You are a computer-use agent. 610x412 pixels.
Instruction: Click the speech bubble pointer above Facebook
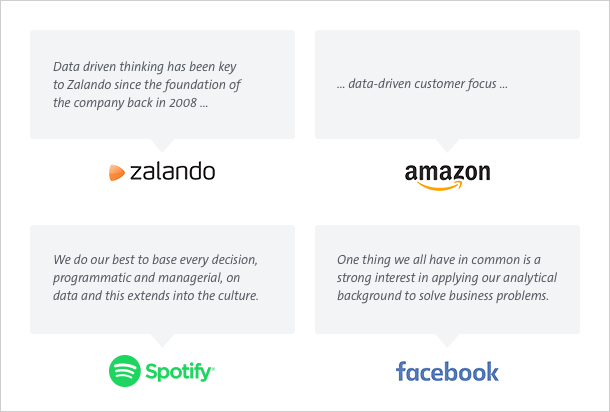point(447,340)
